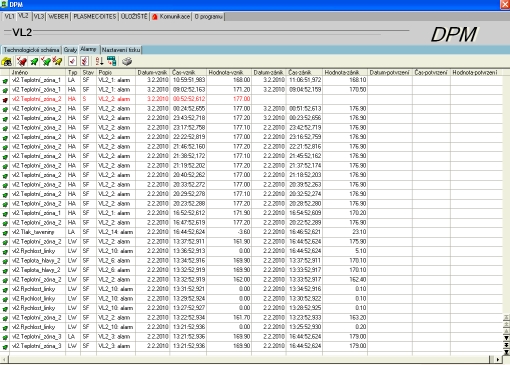Sort by the Jméno column header

point(38,72)
